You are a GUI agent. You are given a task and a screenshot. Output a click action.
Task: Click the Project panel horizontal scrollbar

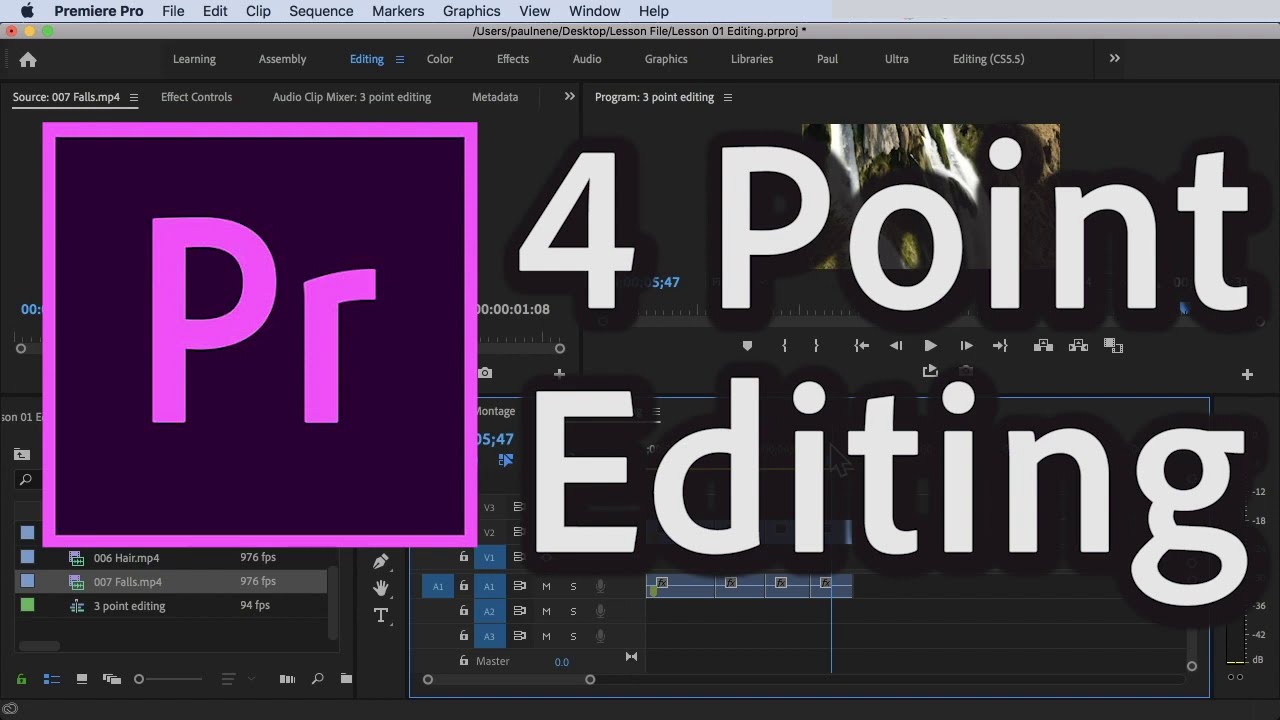(40, 646)
